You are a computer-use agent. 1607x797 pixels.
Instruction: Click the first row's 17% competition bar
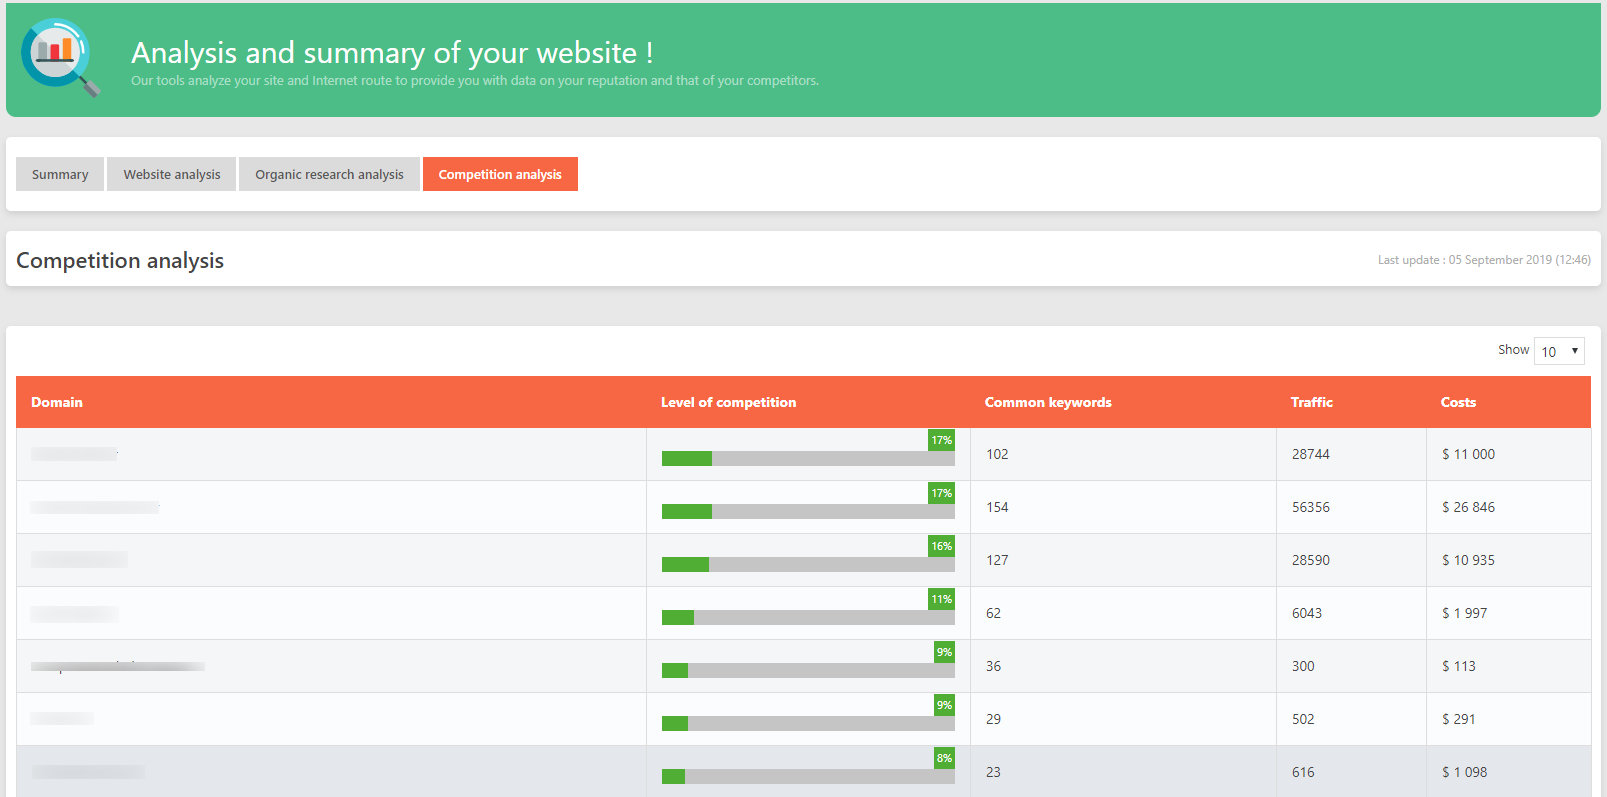[808, 458]
